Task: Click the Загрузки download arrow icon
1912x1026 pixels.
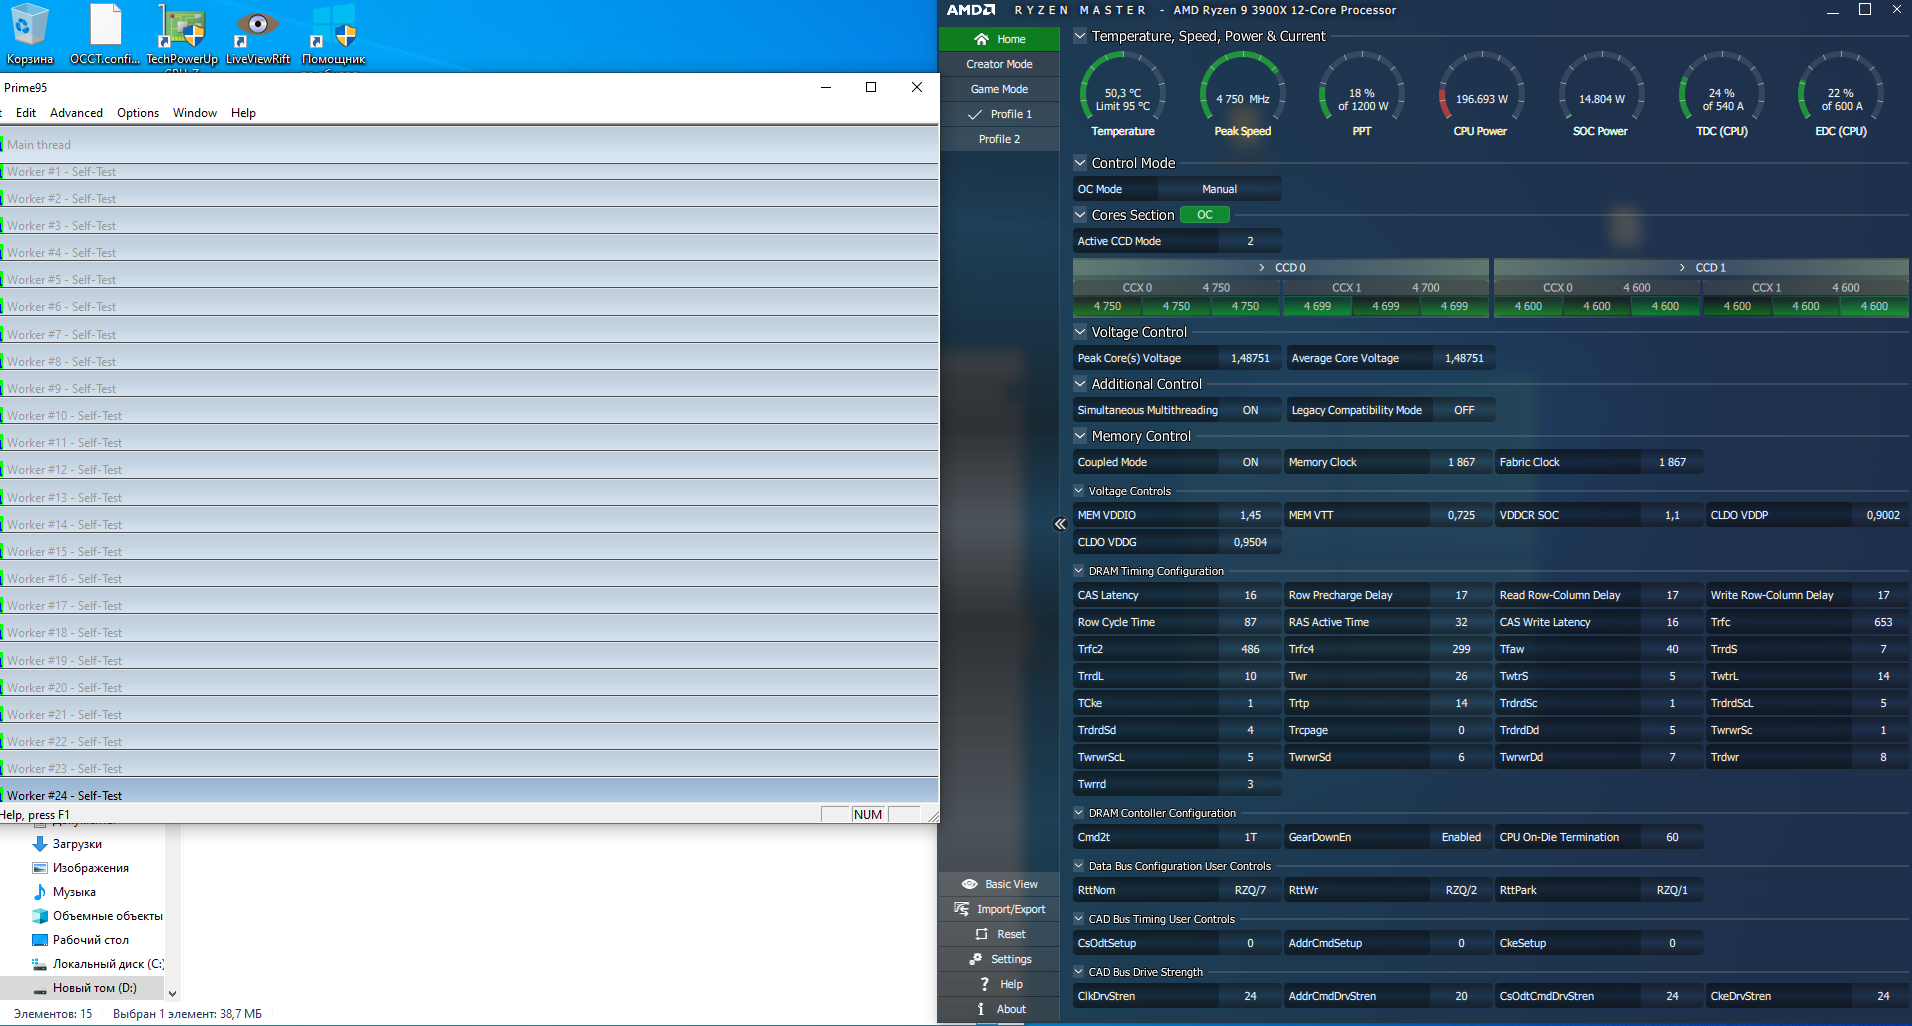Action: tap(40, 844)
